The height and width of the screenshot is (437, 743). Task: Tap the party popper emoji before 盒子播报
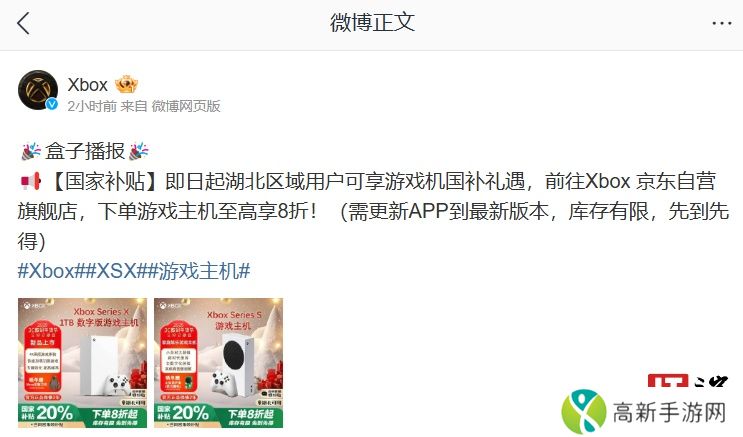click(31, 152)
